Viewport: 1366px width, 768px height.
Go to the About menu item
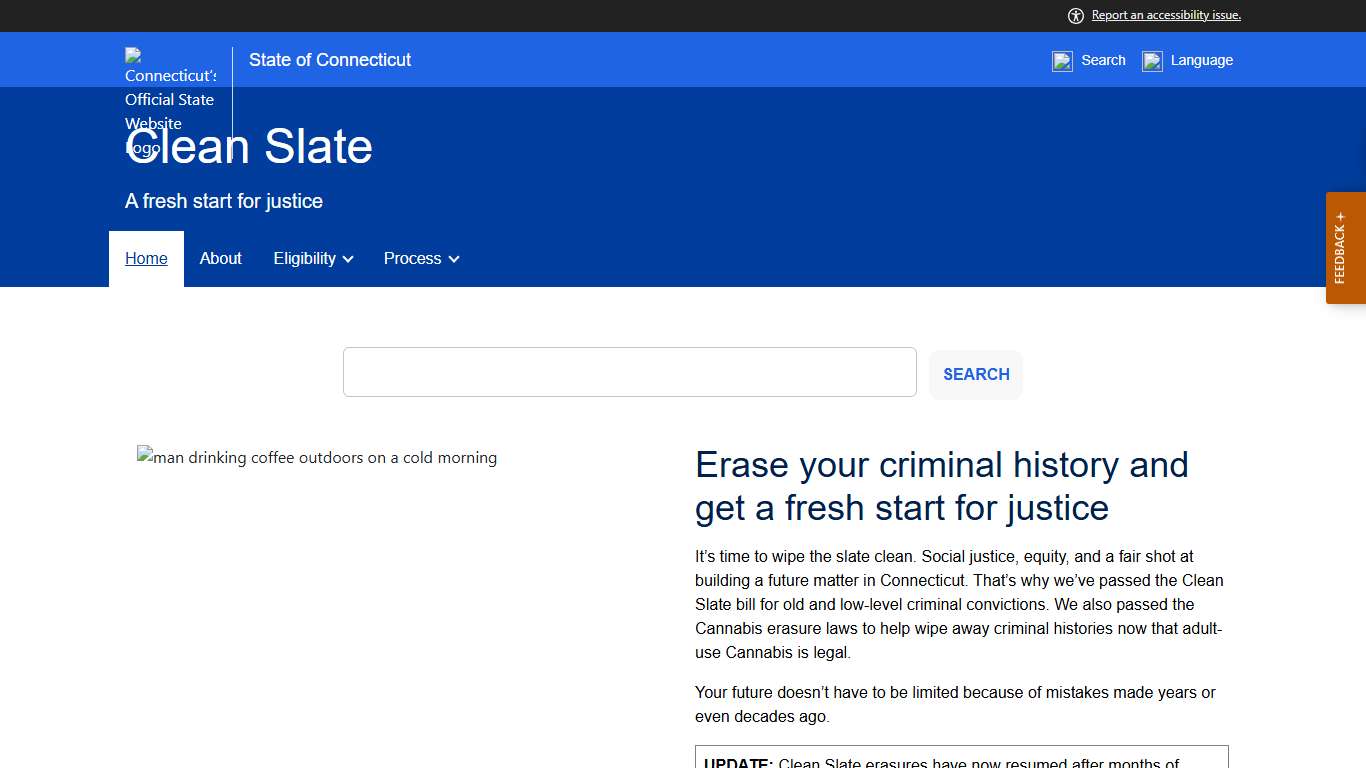[x=220, y=258]
